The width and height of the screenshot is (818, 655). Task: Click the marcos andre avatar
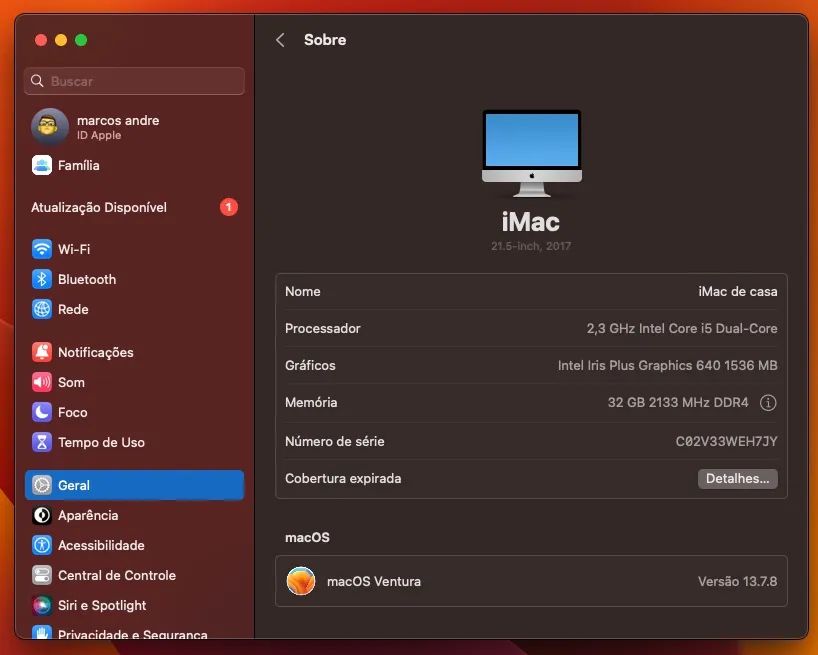coord(50,127)
